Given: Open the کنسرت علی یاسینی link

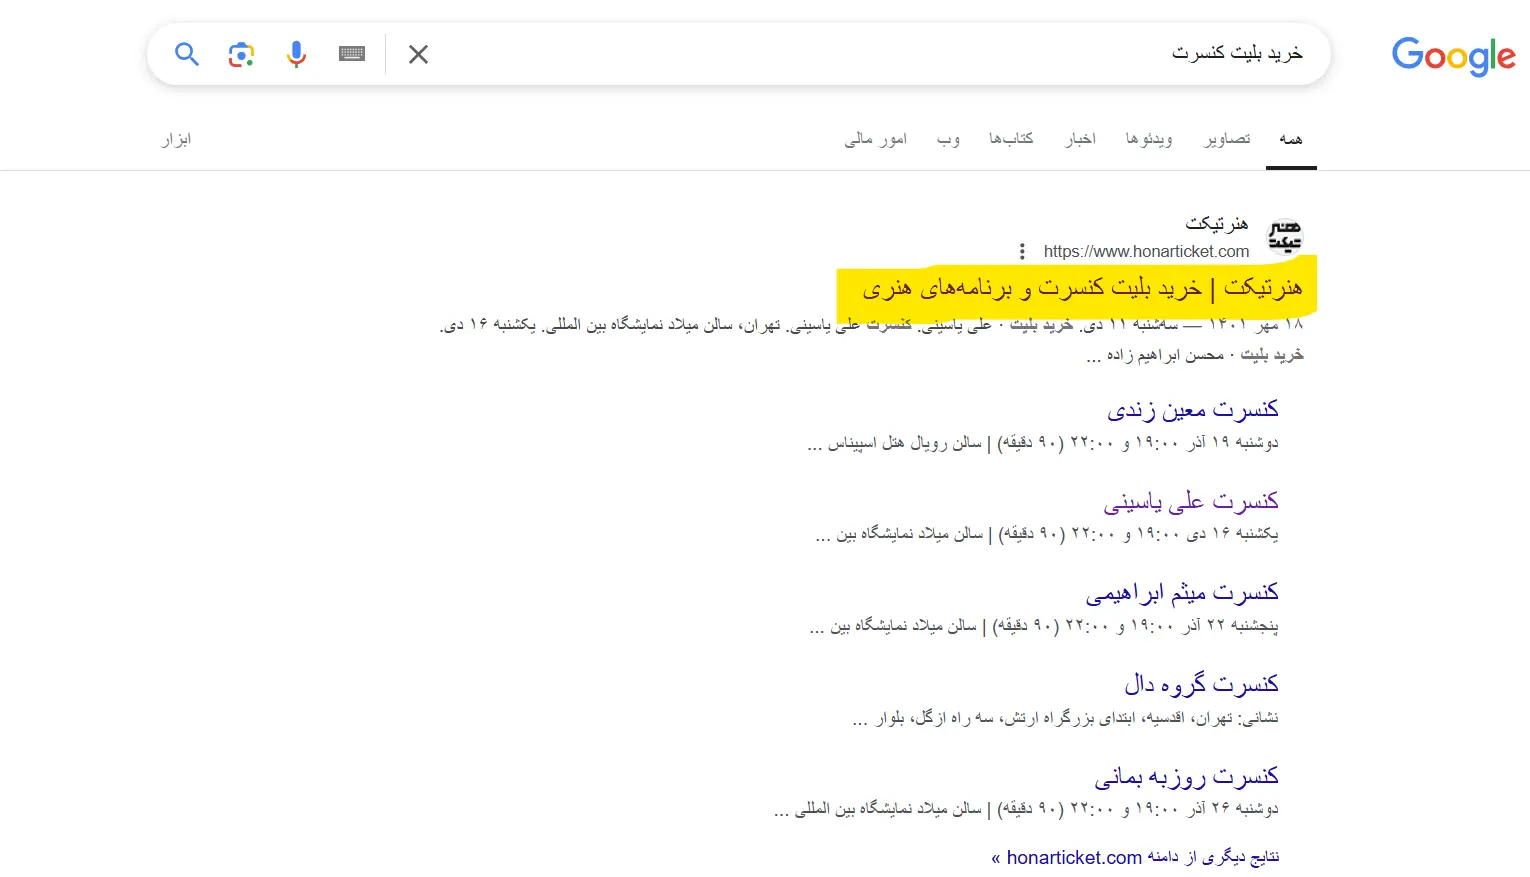Looking at the screenshot, I should [x=1191, y=501].
